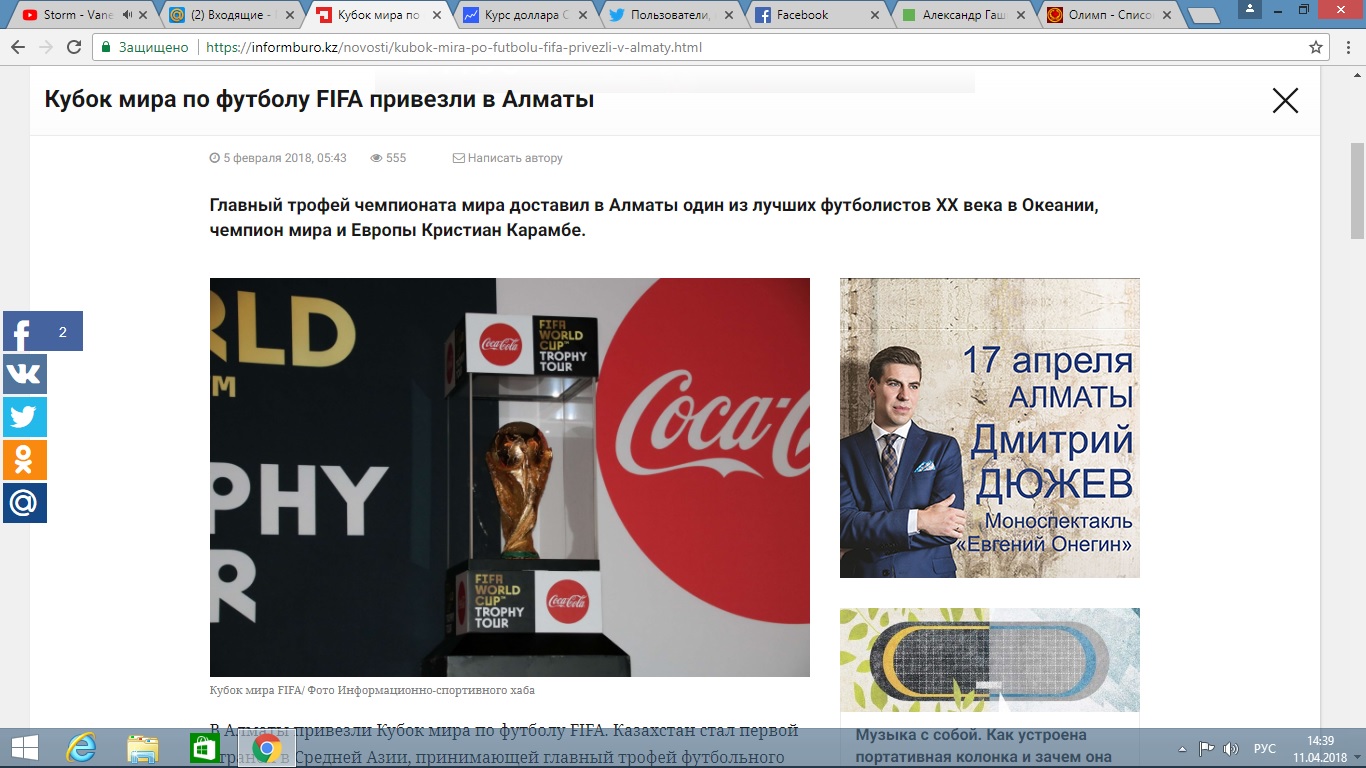Close the Александр Гаш tab
The width and height of the screenshot is (1366, 768).
[x=1021, y=15]
